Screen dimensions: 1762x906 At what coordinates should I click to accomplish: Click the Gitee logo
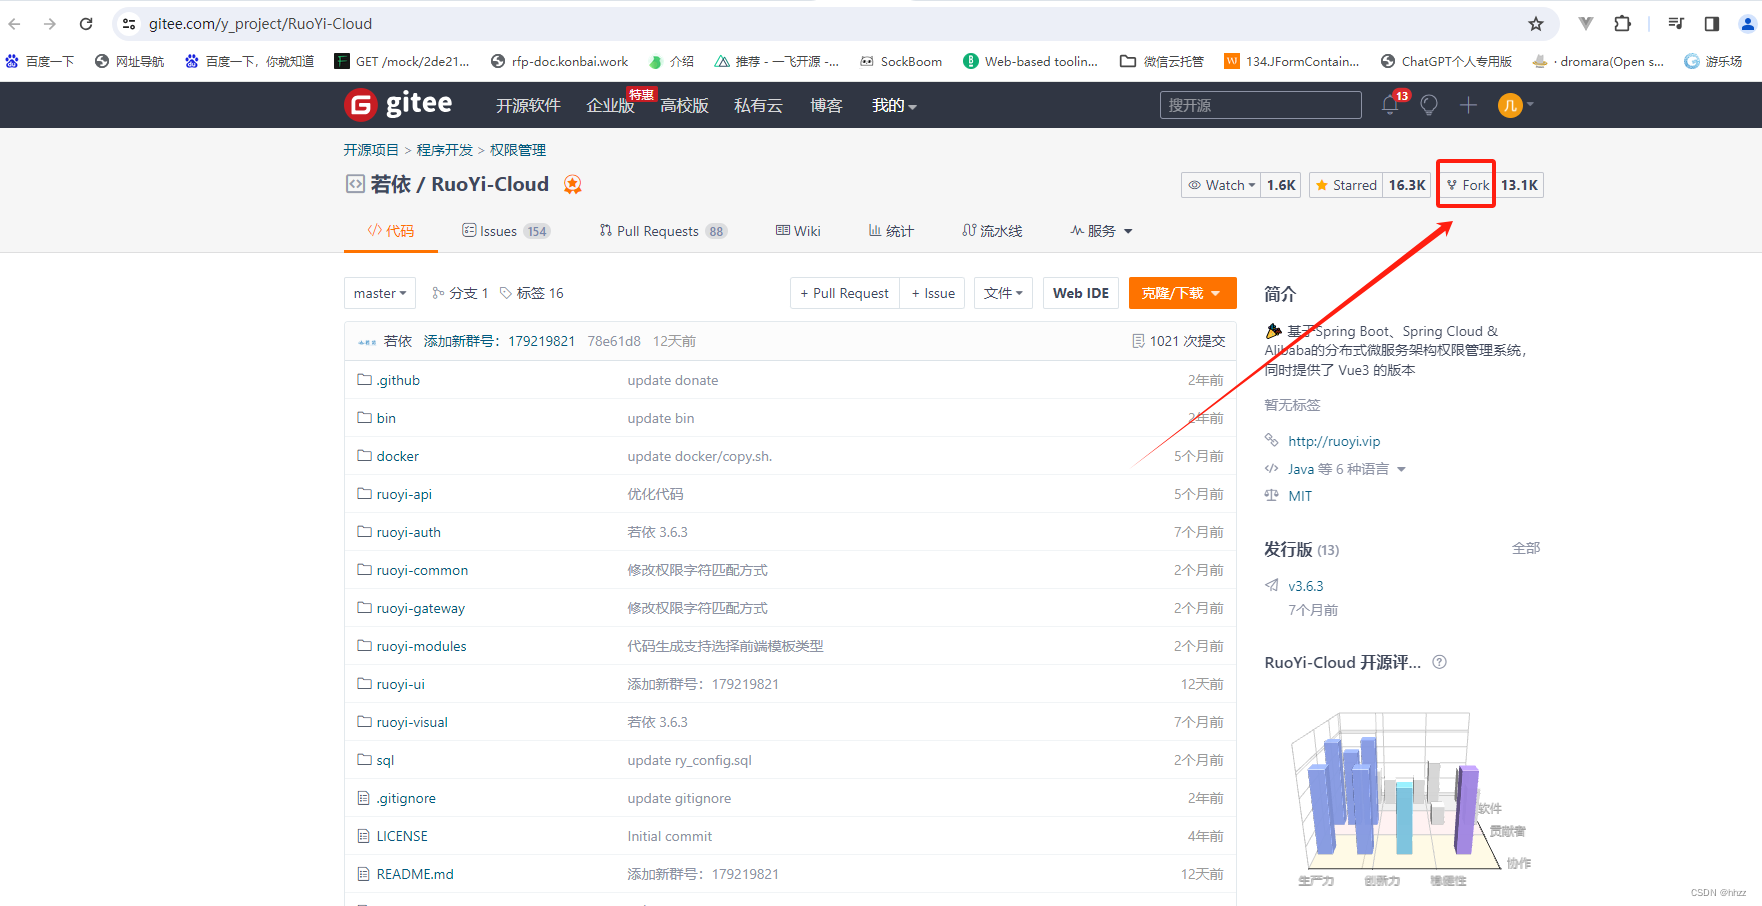click(398, 104)
